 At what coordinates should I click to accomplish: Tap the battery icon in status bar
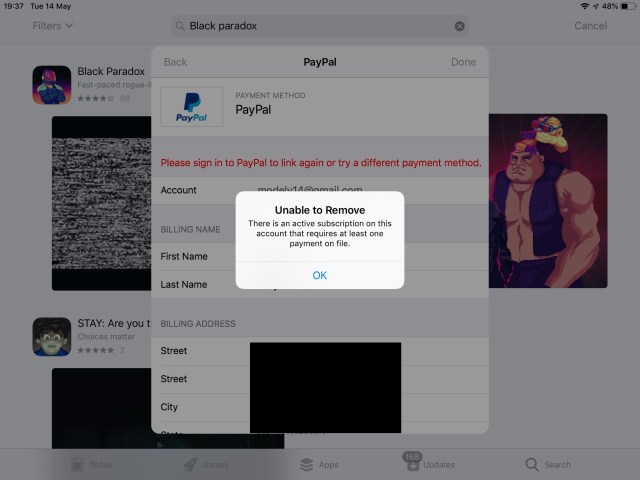point(627,6)
